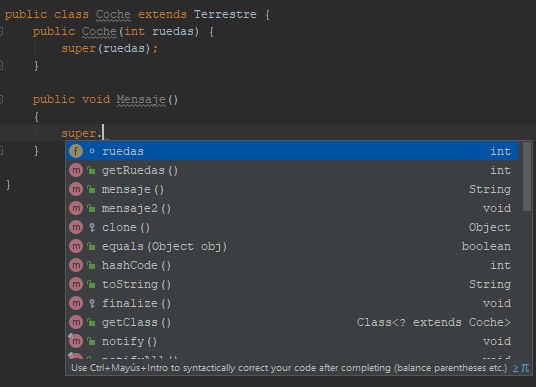The image size is (536, 387).
Task: Click the method icon beside getClass()
Action: click(x=76, y=322)
